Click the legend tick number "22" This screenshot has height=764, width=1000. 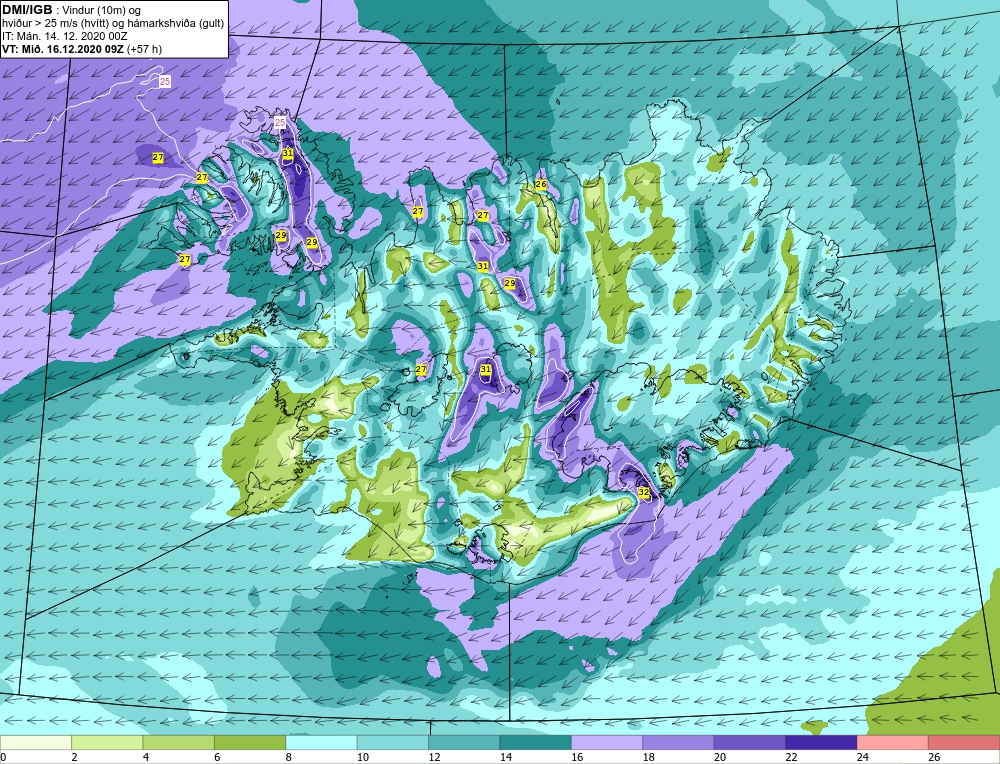coord(791,757)
